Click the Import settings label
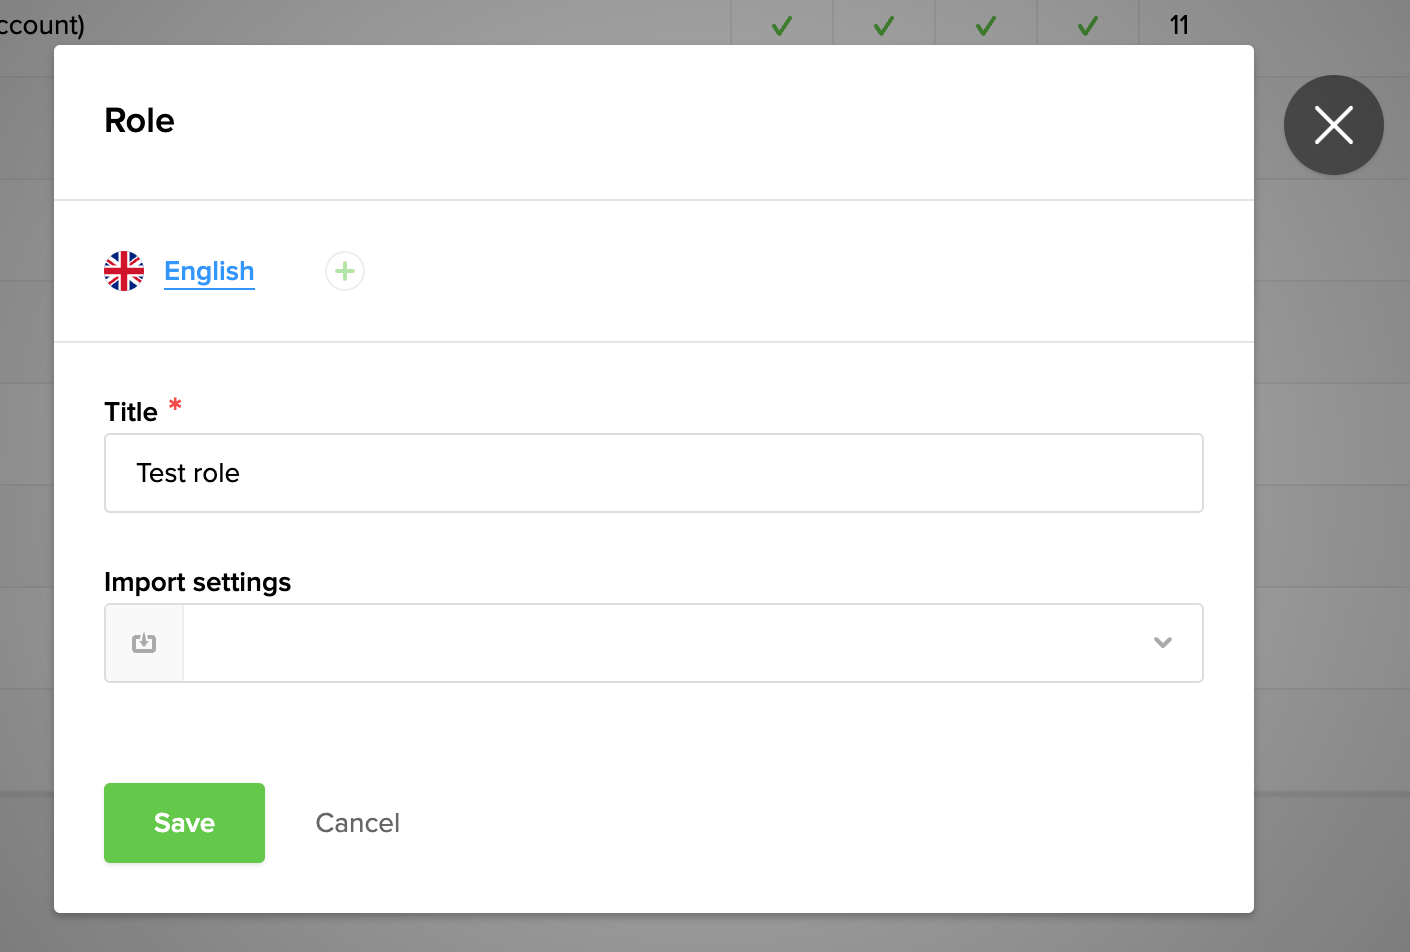The height and width of the screenshot is (952, 1410). click(x=197, y=582)
